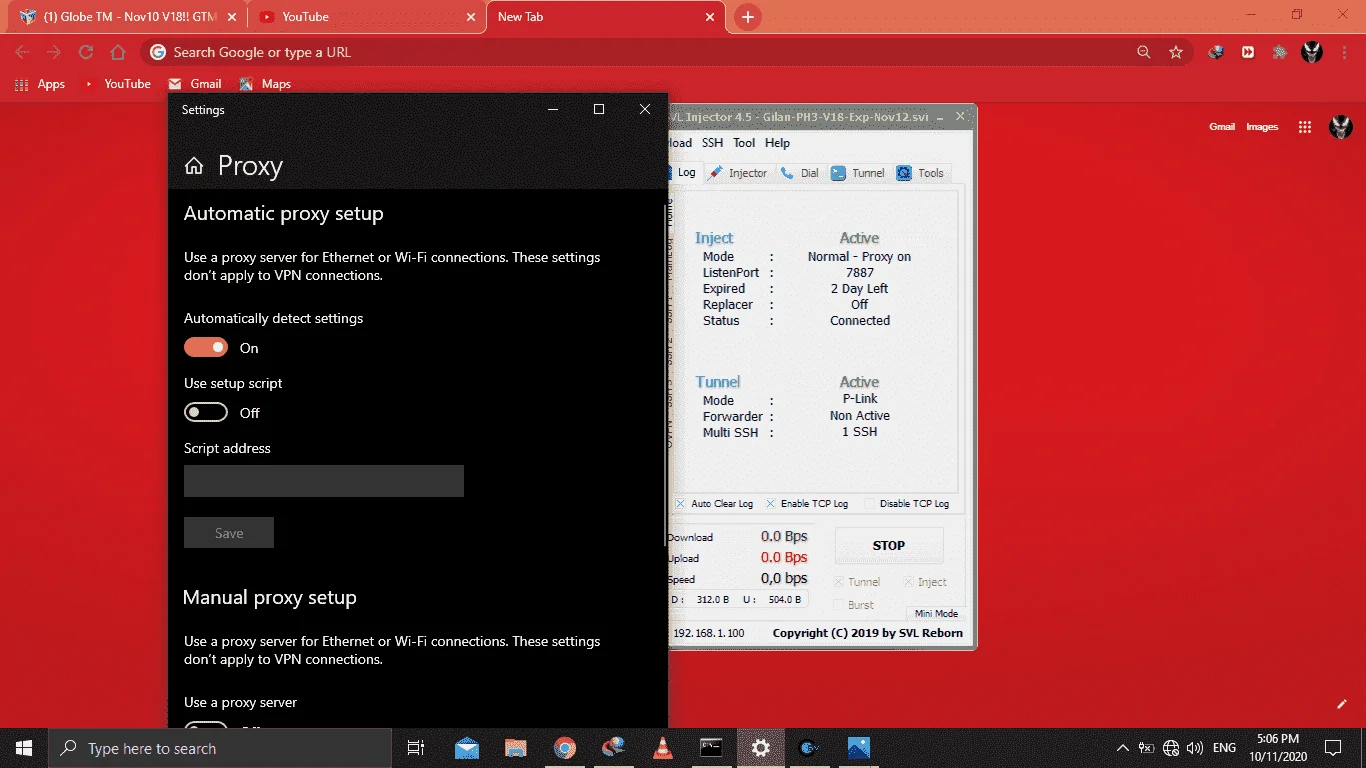
Task: Click ENG language indicator in tray
Action: [x=1224, y=748]
